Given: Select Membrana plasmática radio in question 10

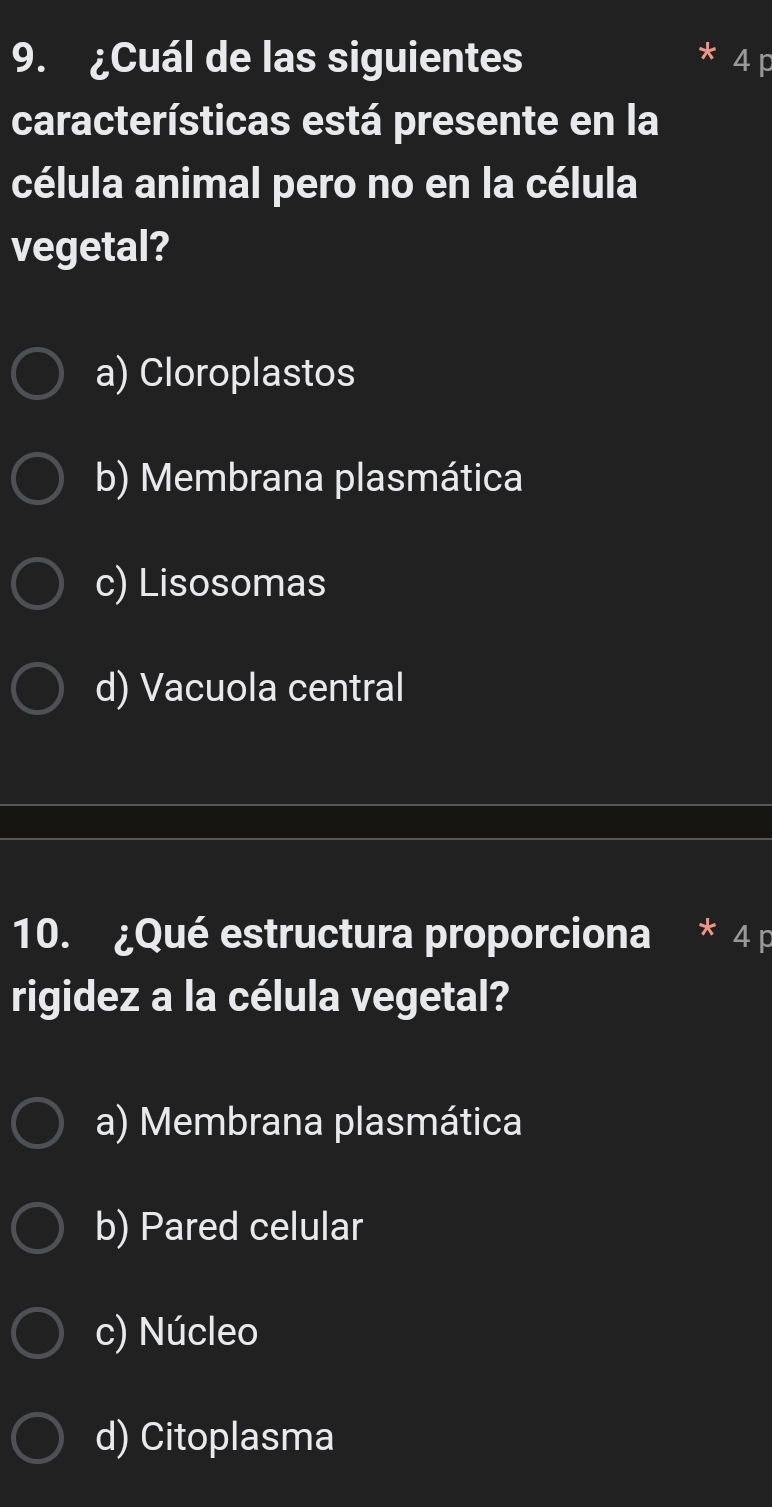Looking at the screenshot, I should click(x=38, y=1123).
